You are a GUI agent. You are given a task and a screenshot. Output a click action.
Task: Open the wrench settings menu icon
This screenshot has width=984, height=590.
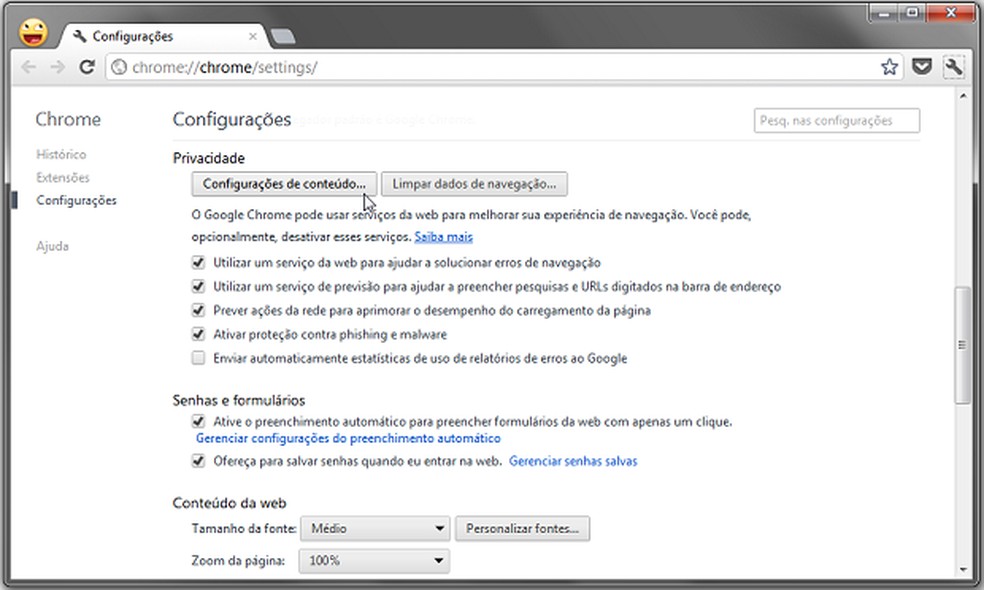click(954, 66)
